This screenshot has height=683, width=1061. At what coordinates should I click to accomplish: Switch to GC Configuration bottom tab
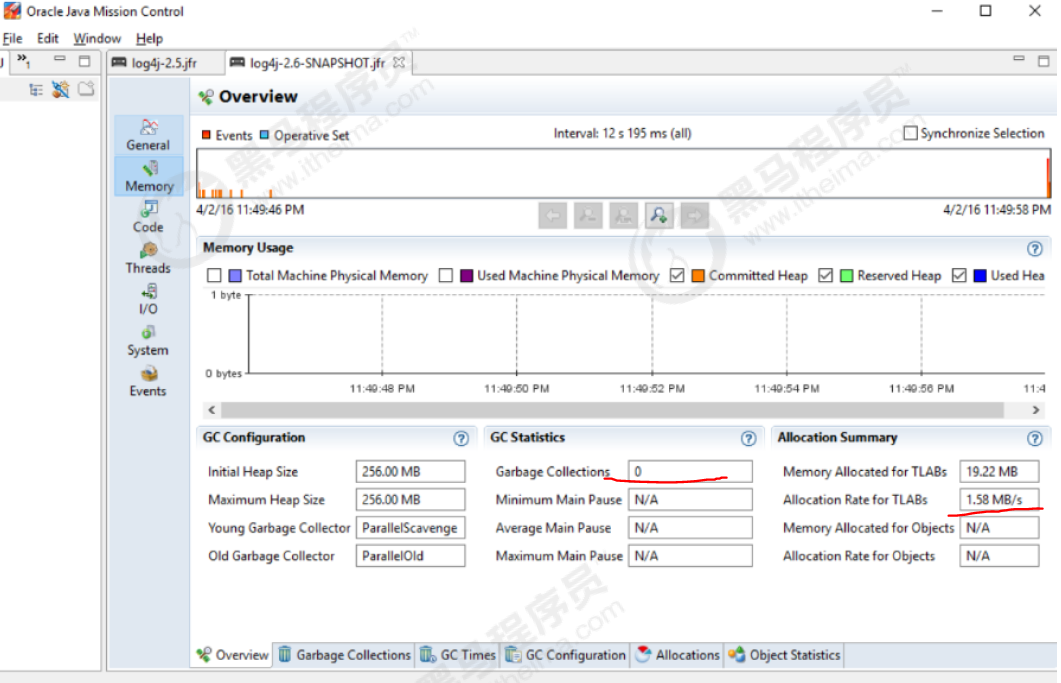click(x=566, y=655)
